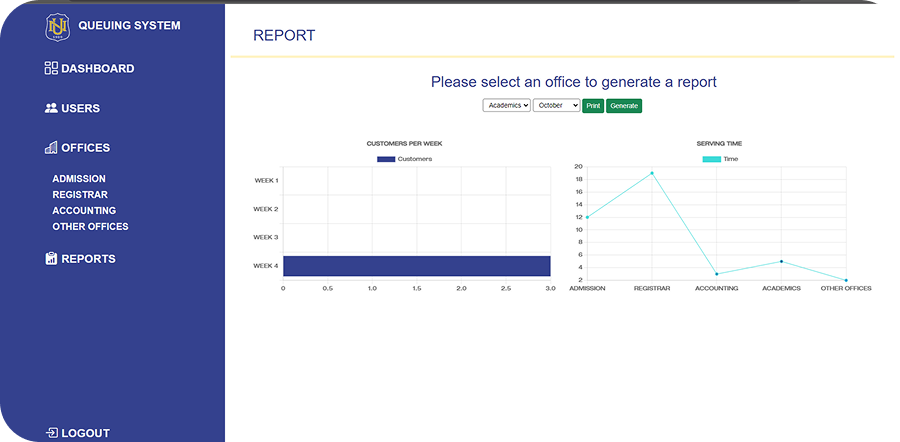This screenshot has height=442, width=900.
Task: Open the Academics office dropdown
Action: pyautogui.click(x=506, y=106)
